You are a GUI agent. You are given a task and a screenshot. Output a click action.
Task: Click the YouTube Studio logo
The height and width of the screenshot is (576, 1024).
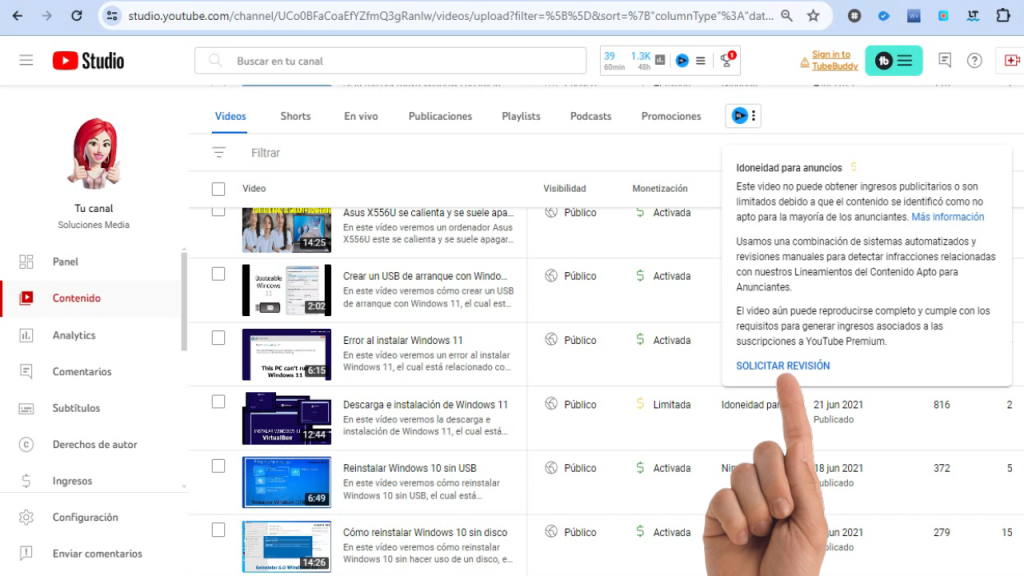[89, 61]
